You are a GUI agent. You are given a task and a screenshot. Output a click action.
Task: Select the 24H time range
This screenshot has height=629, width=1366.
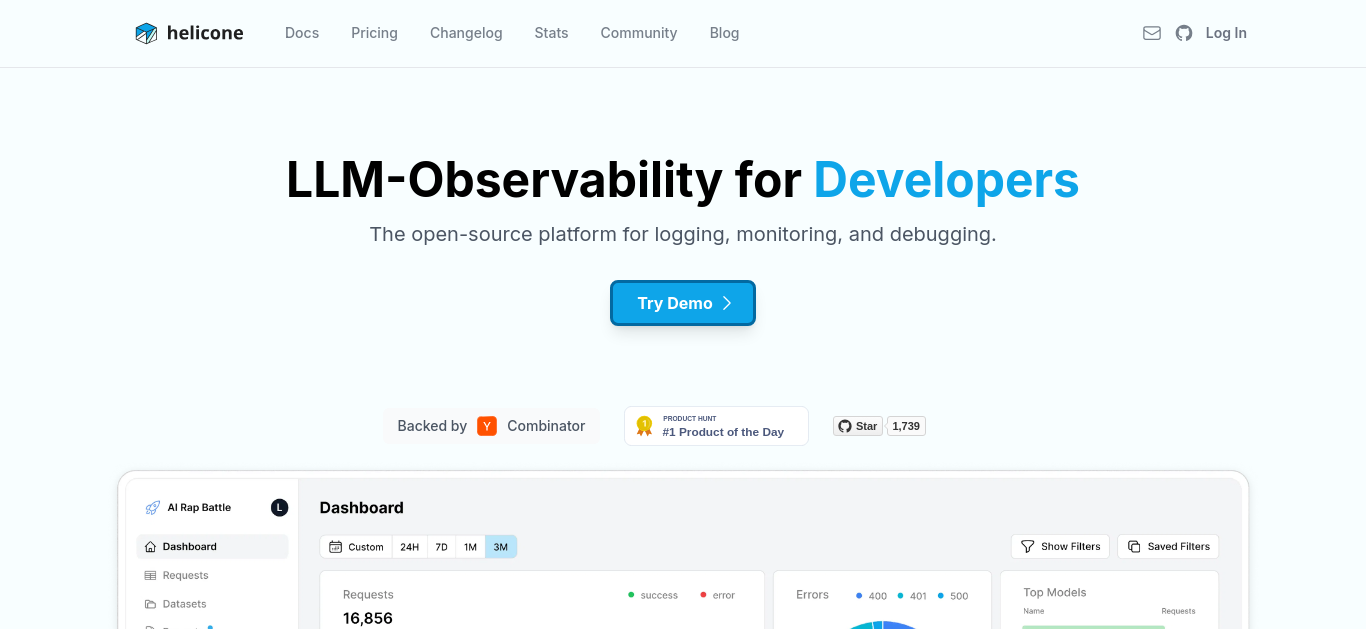[x=410, y=547]
